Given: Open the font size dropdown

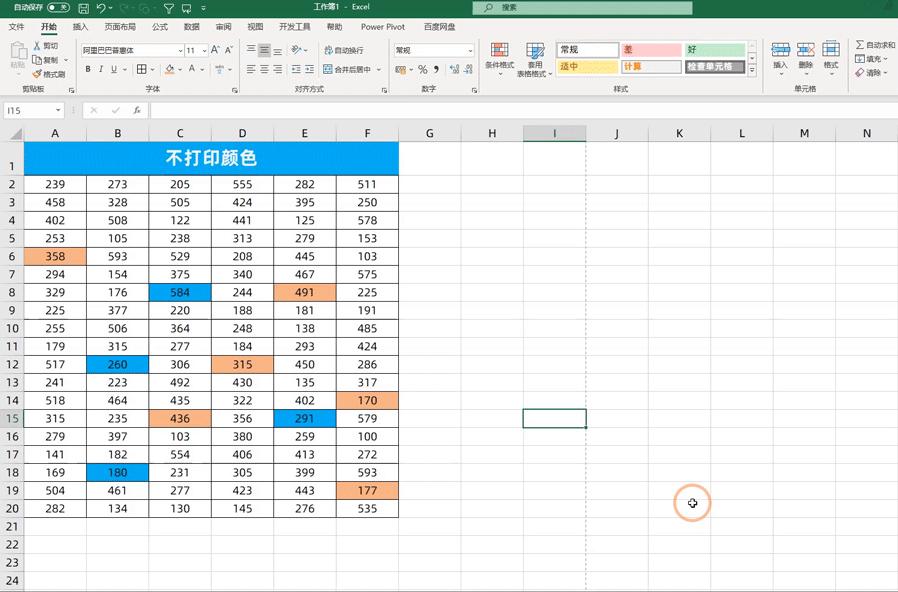Looking at the screenshot, I should [203, 49].
